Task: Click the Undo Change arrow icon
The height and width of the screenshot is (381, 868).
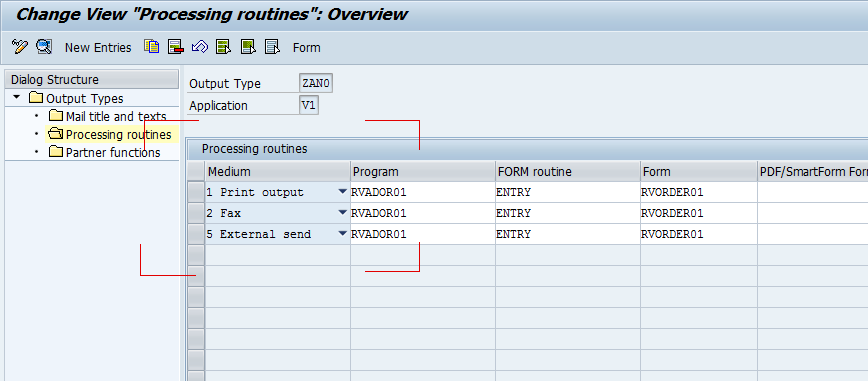Action: [x=200, y=47]
